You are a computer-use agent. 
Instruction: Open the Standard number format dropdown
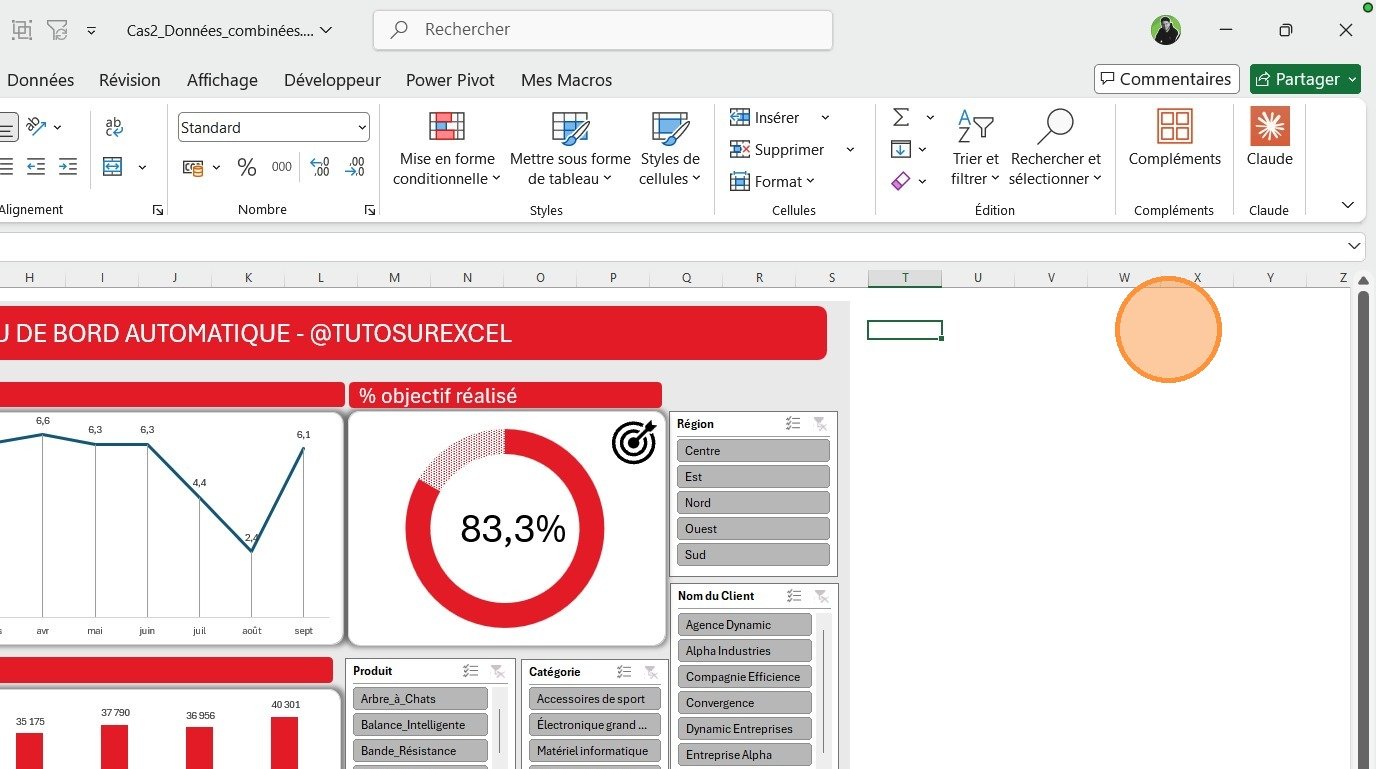[362, 128]
